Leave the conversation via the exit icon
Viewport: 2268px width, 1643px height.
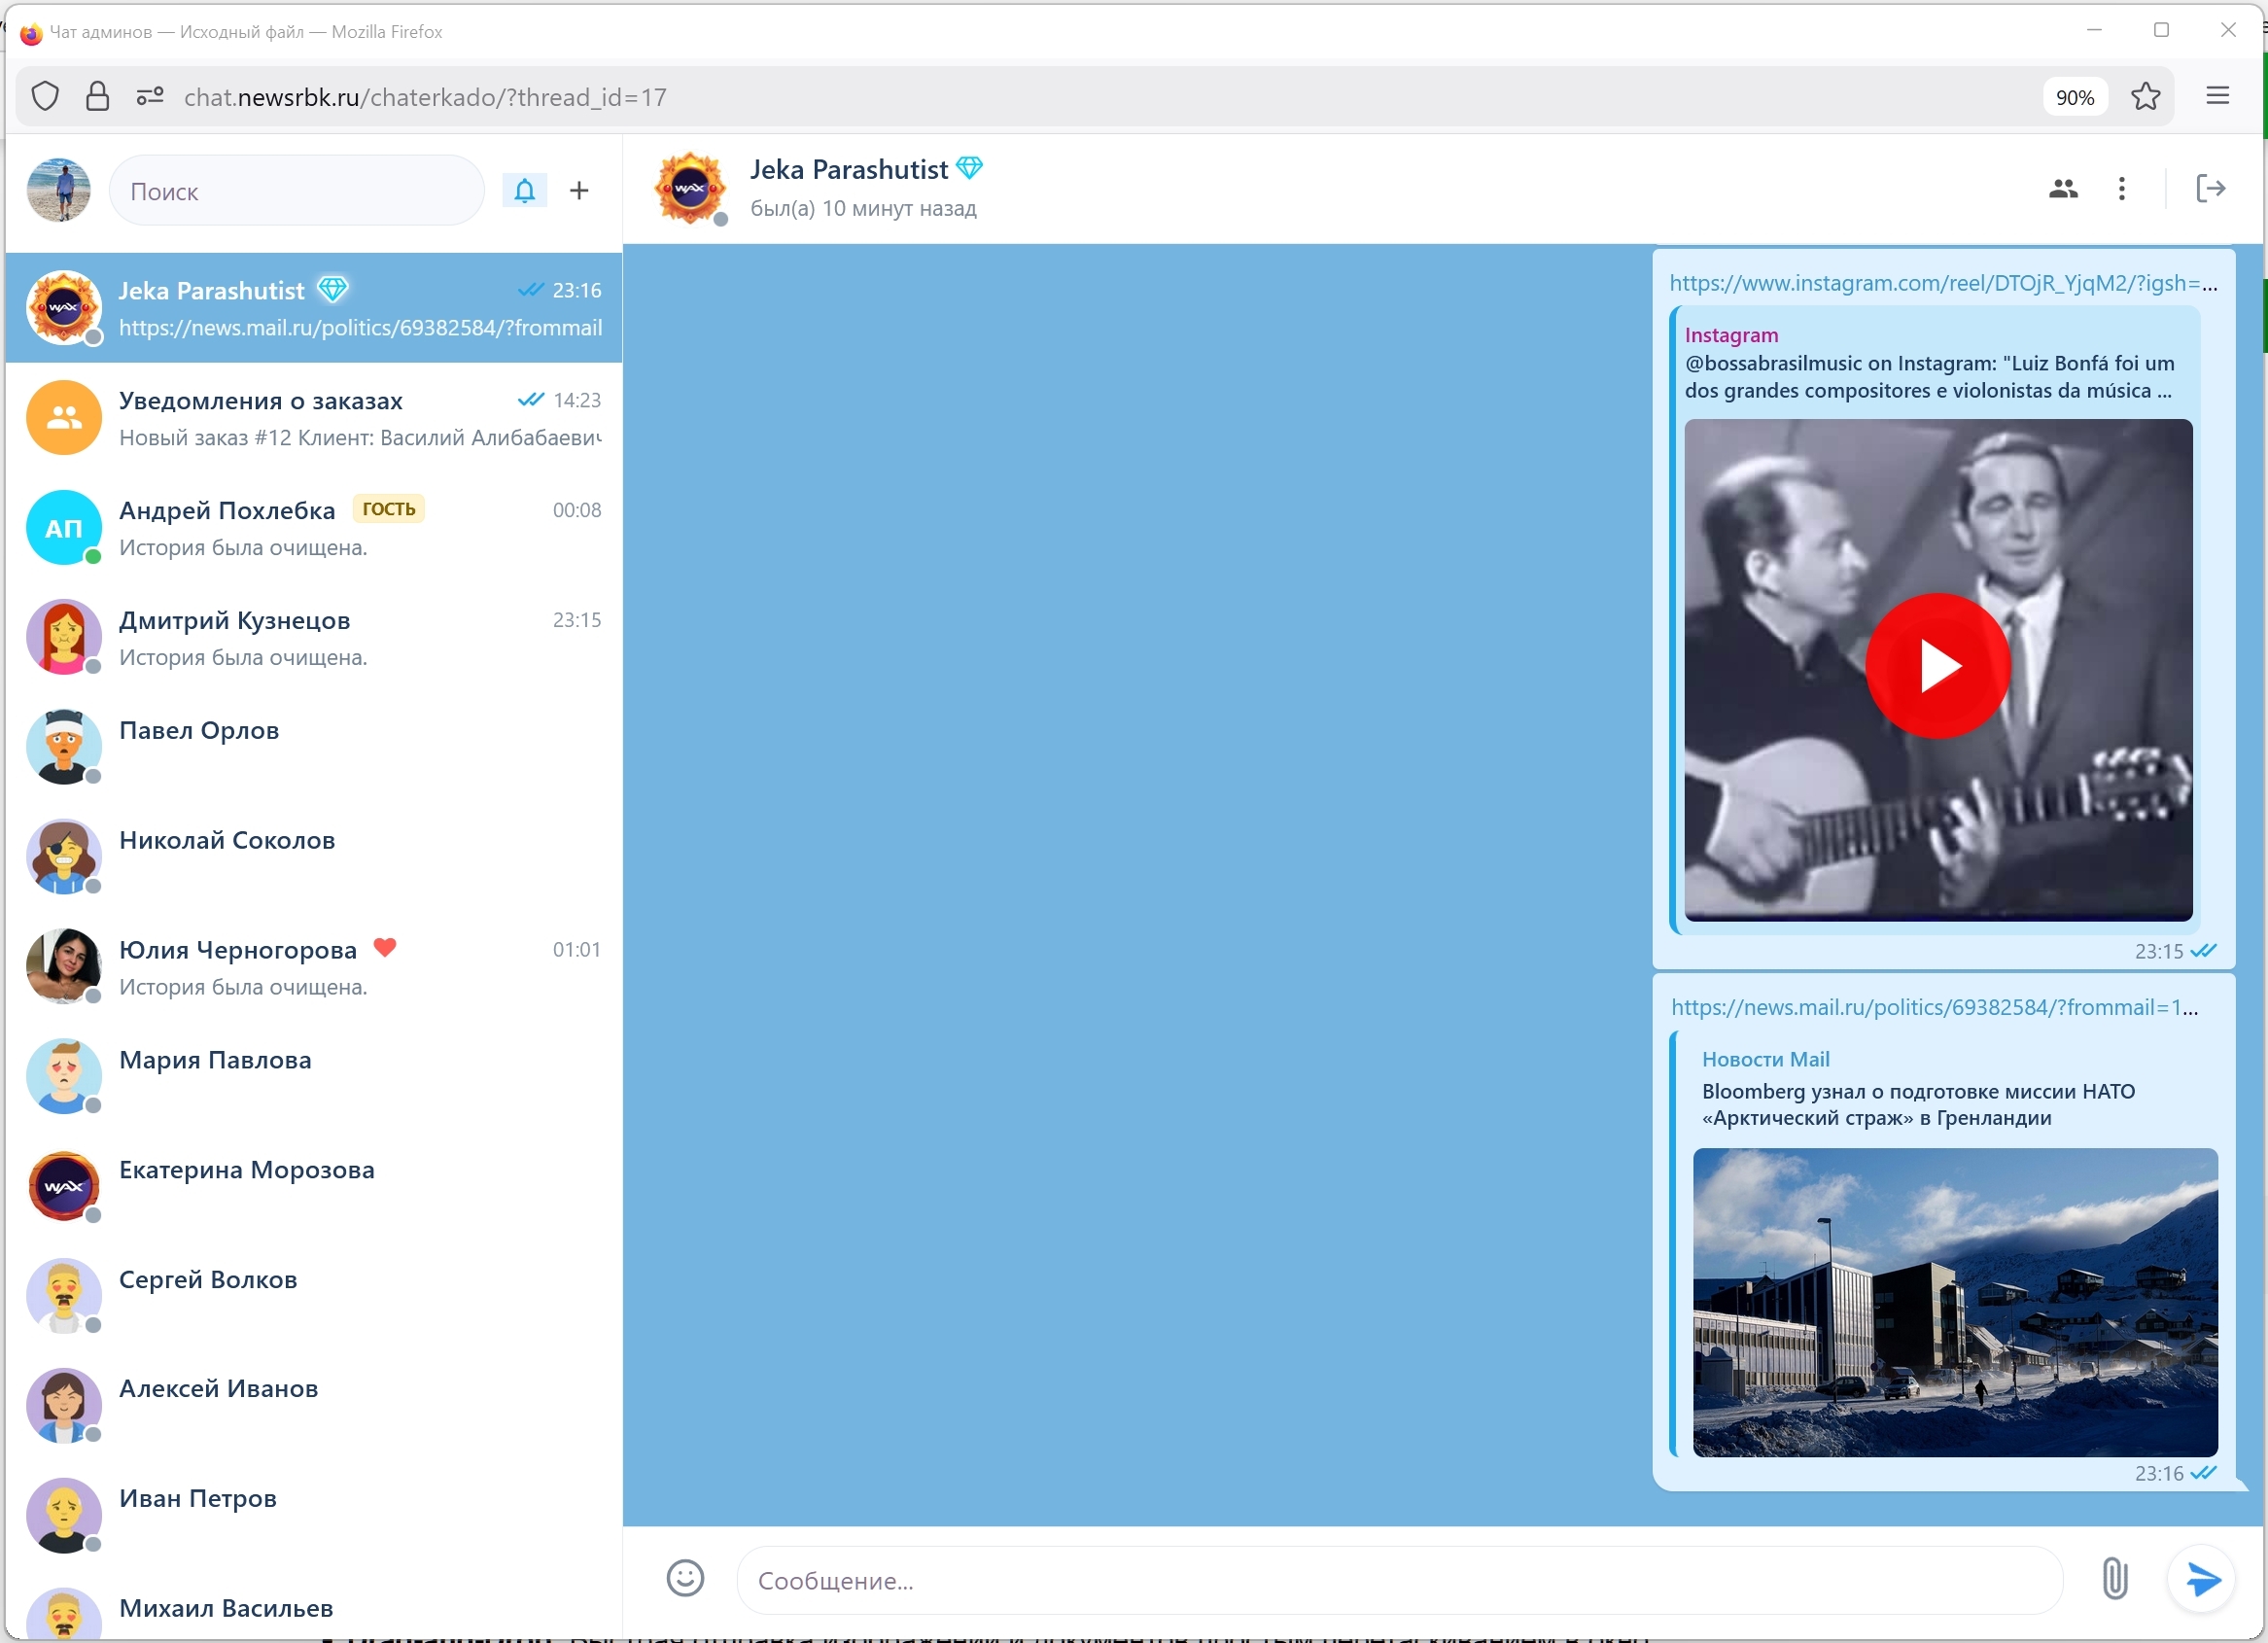(2212, 188)
